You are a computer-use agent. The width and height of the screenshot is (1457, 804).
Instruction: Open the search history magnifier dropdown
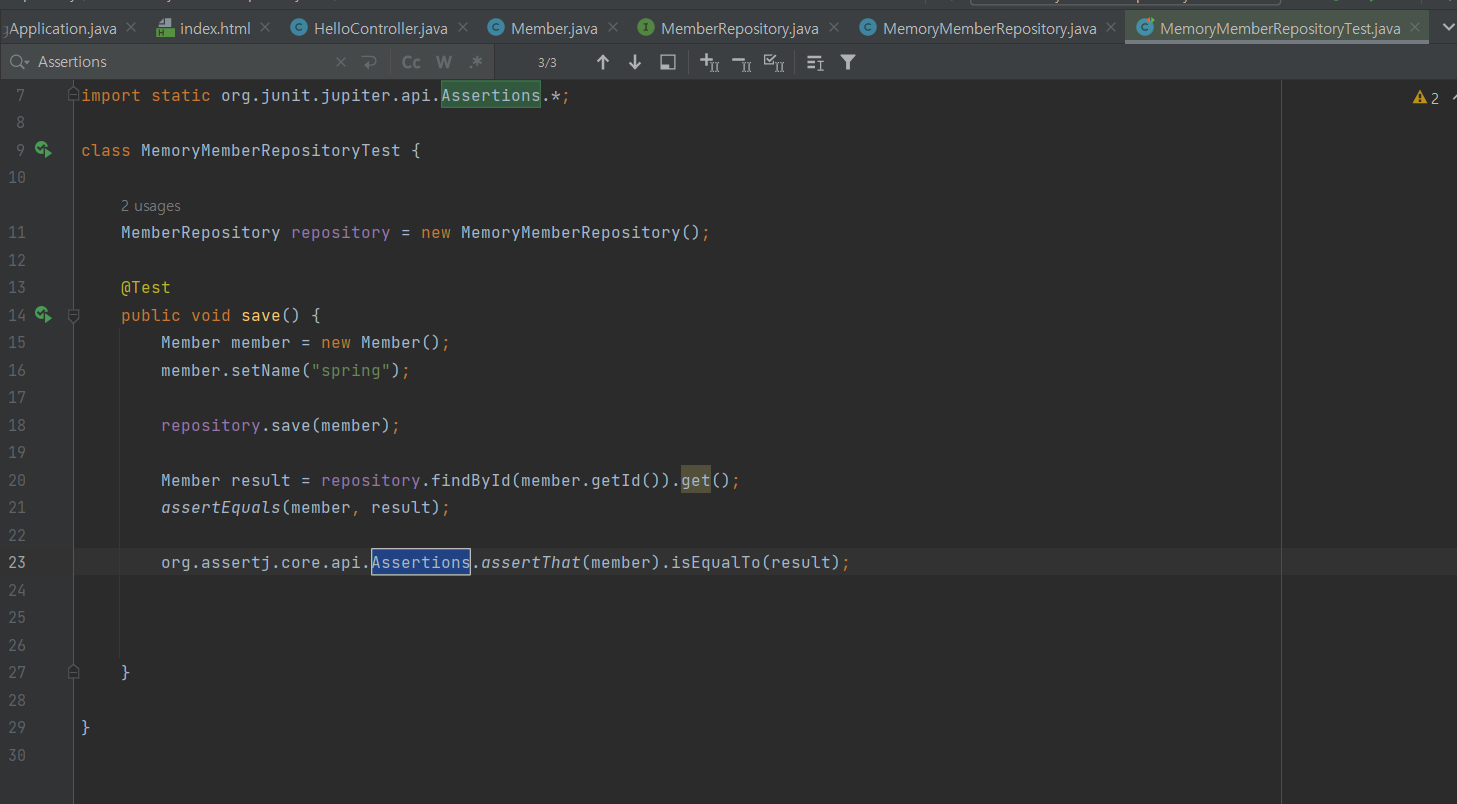click(20, 62)
